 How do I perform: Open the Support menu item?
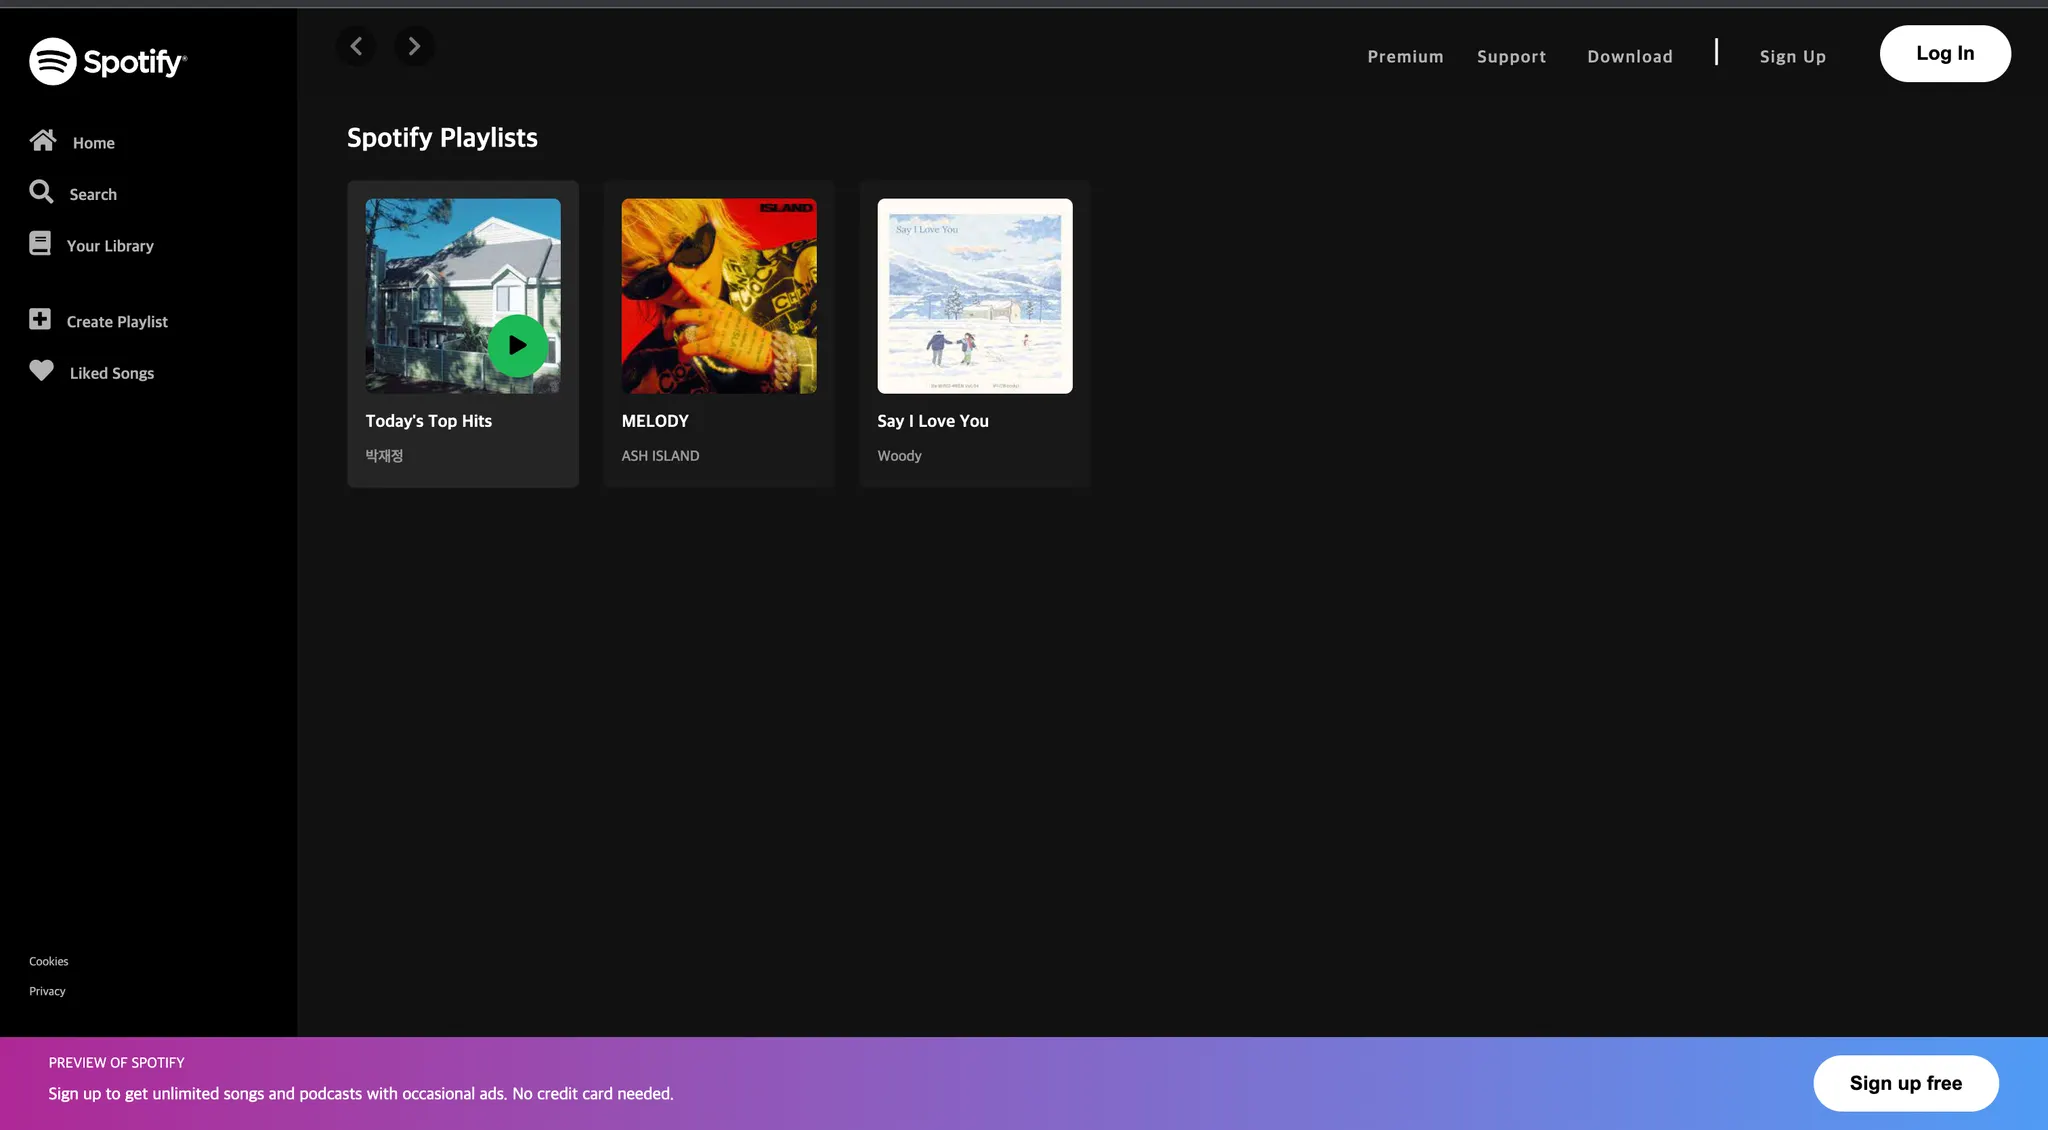point(1511,57)
